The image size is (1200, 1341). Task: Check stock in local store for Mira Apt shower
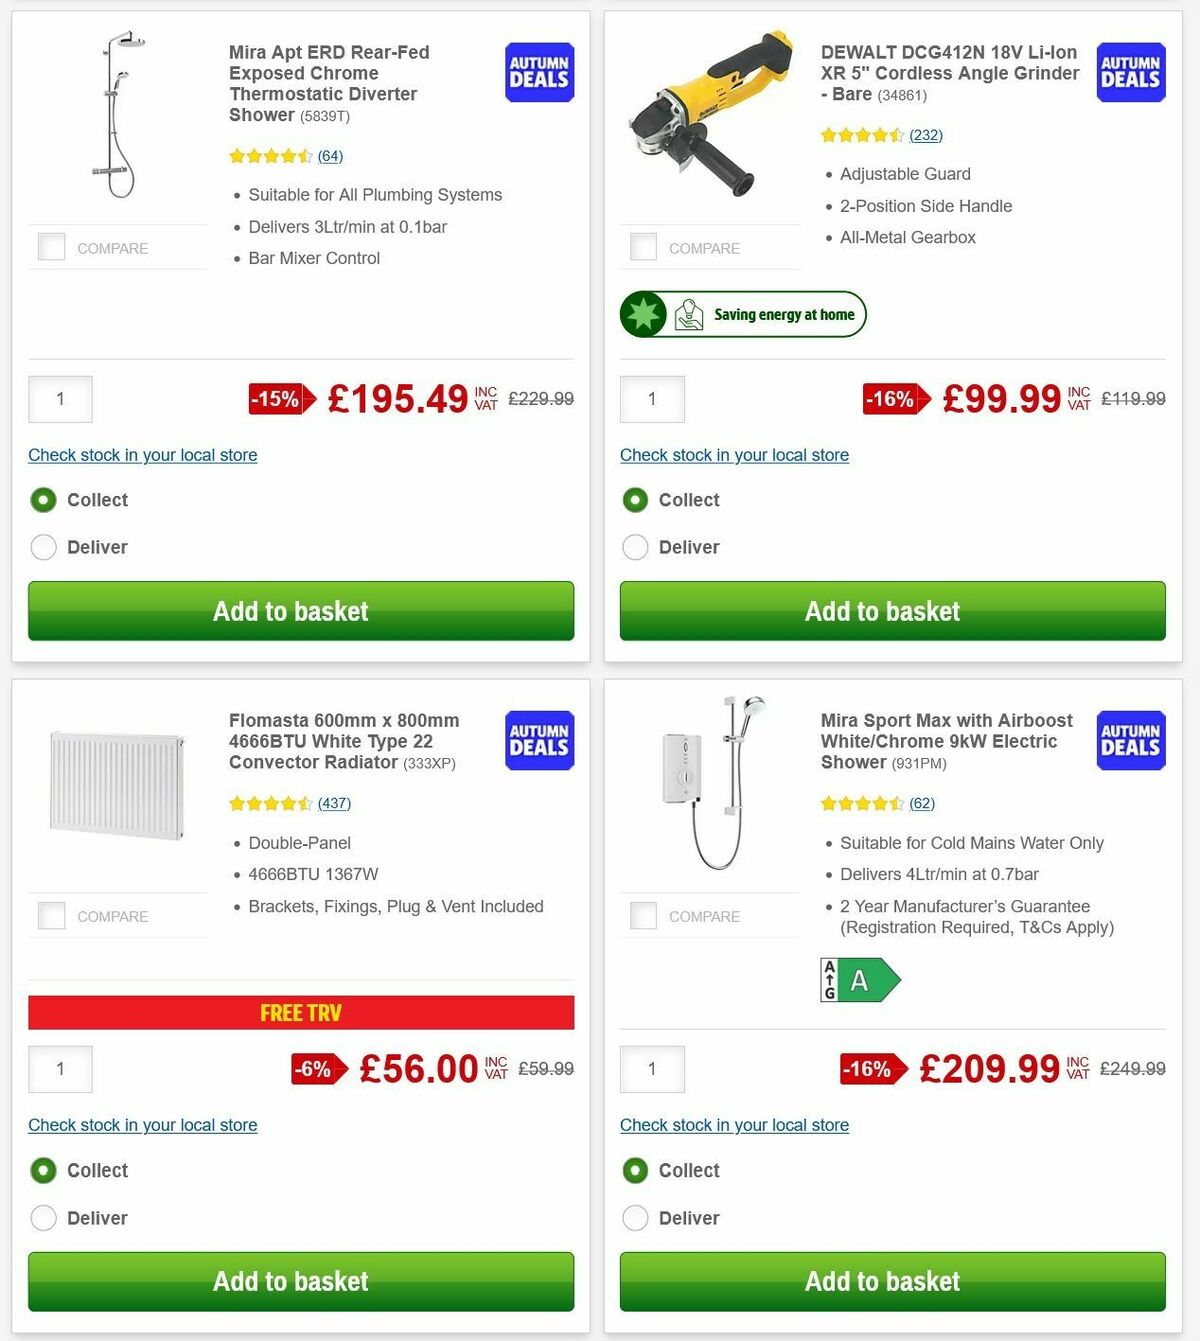pos(142,455)
